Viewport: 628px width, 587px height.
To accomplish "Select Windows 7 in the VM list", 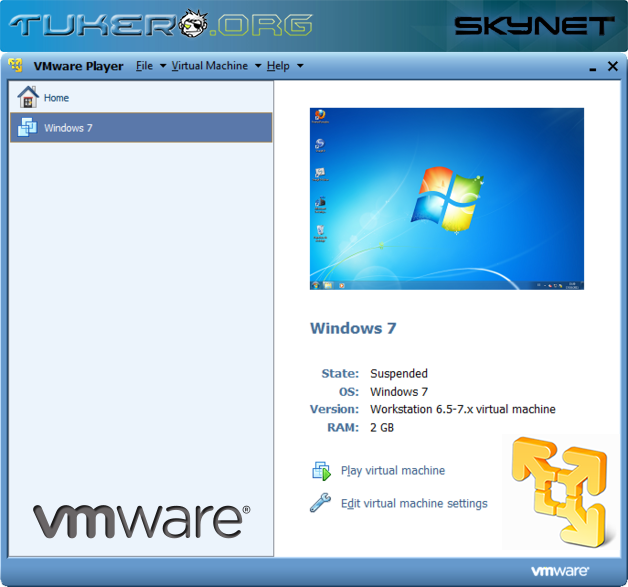I will click(x=141, y=128).
